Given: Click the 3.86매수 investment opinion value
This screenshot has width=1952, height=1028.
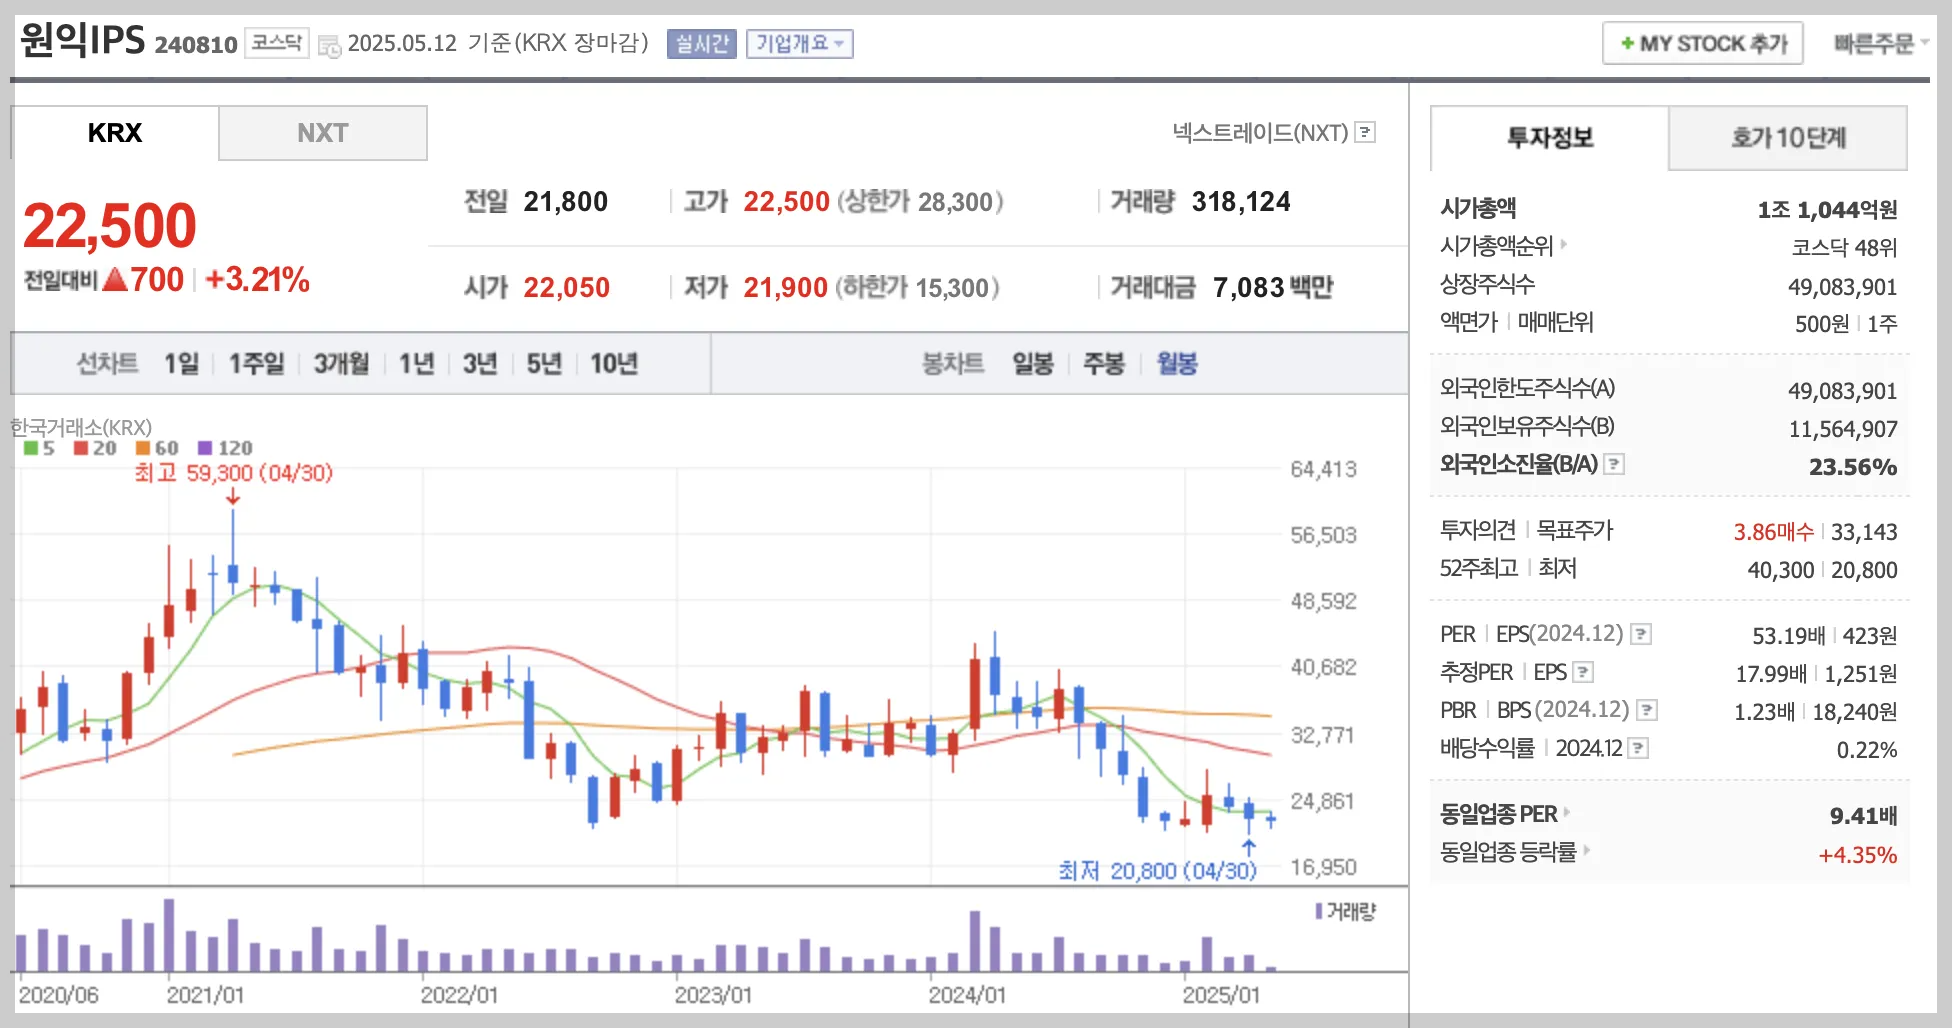Looking at the screenshot, I should (1773, 532).
